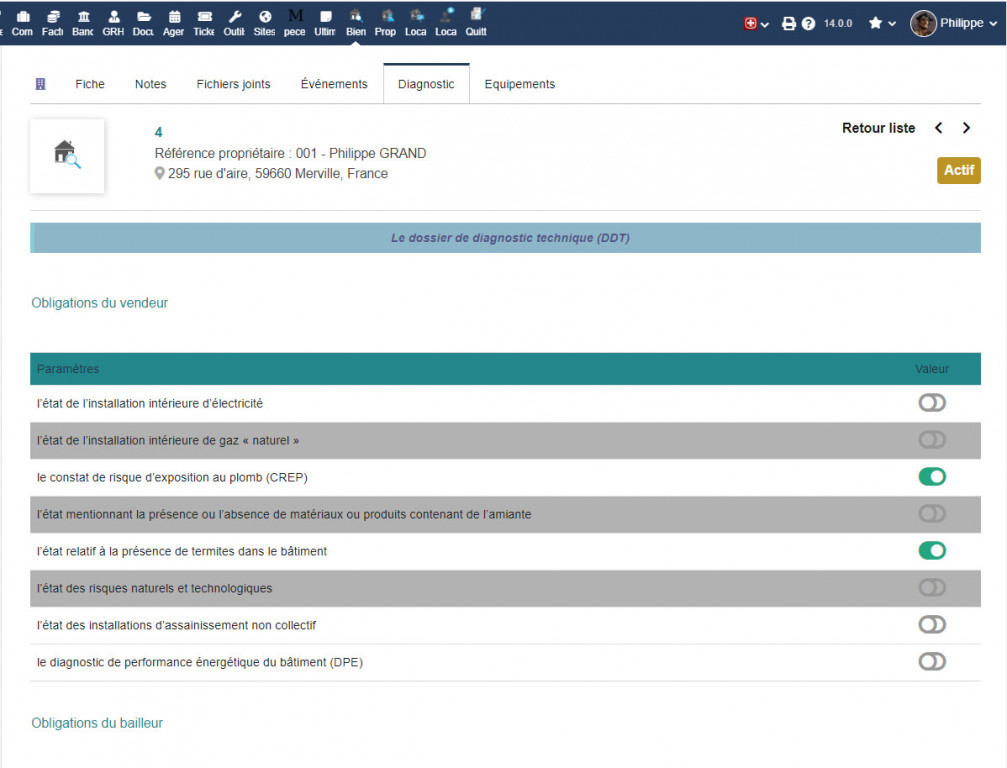
Task: Switch to the Equipements tab
Action: (x=519, y=84)
